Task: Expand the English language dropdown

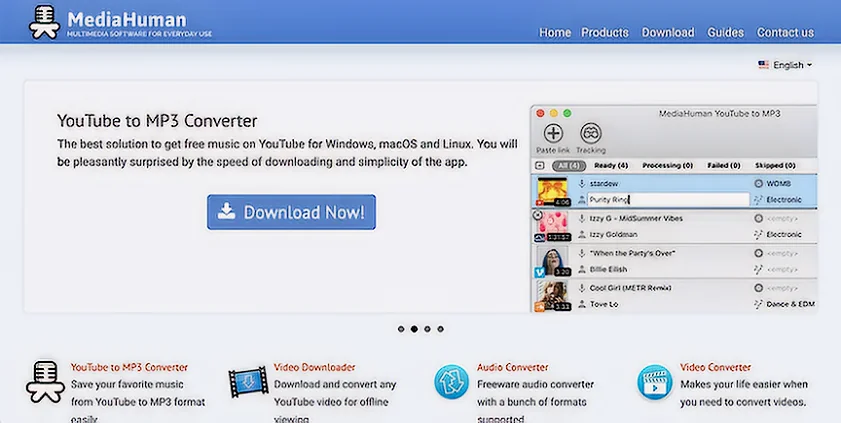Action: tap(792, 65)
